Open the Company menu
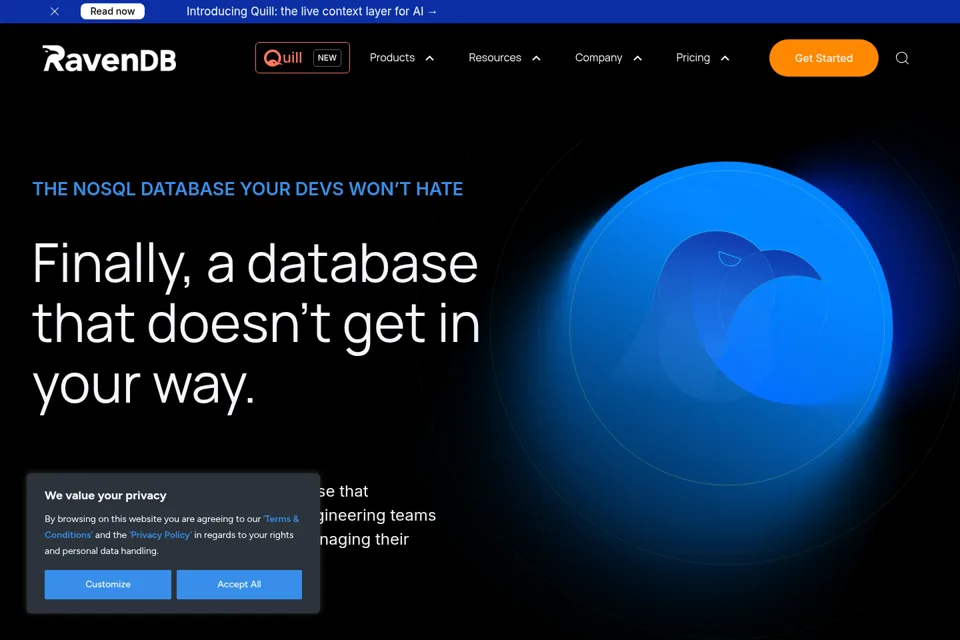This screenshot has width=960, height=640. tap(598, 58)
